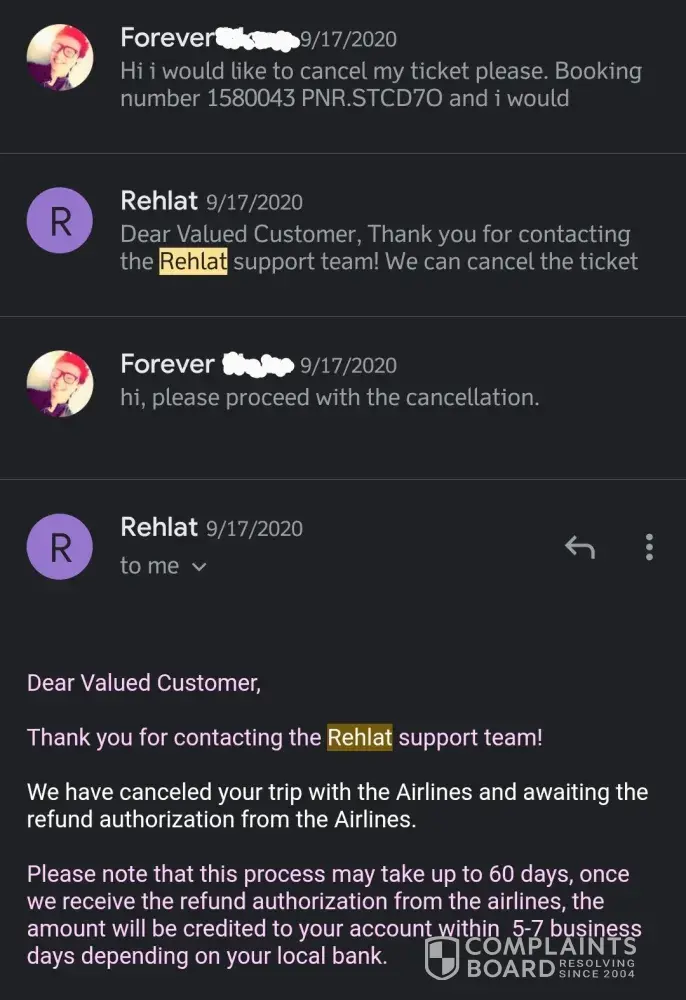Open the three-dot more options menu
The height and width of the screenshot is (1000, 686).
pos(650,547)
